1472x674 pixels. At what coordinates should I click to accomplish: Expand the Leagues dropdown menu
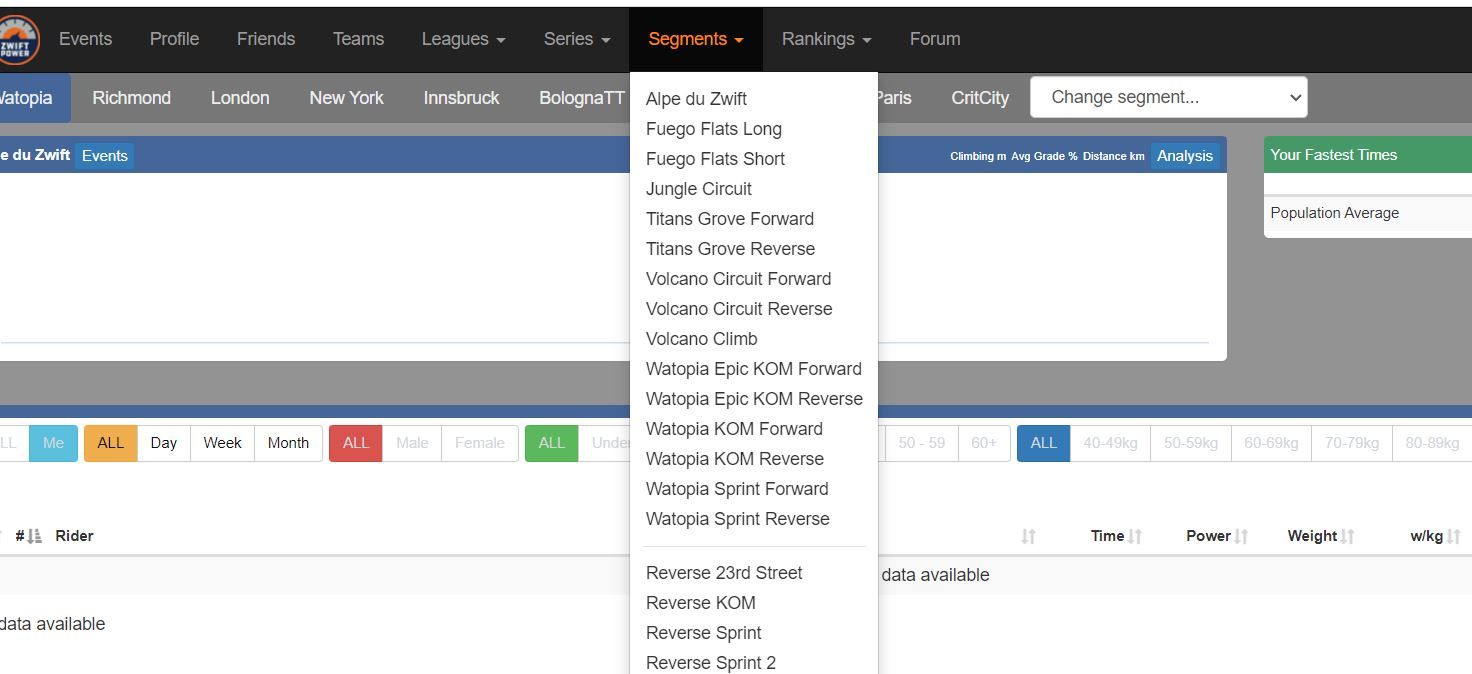[x=463, y=39]
